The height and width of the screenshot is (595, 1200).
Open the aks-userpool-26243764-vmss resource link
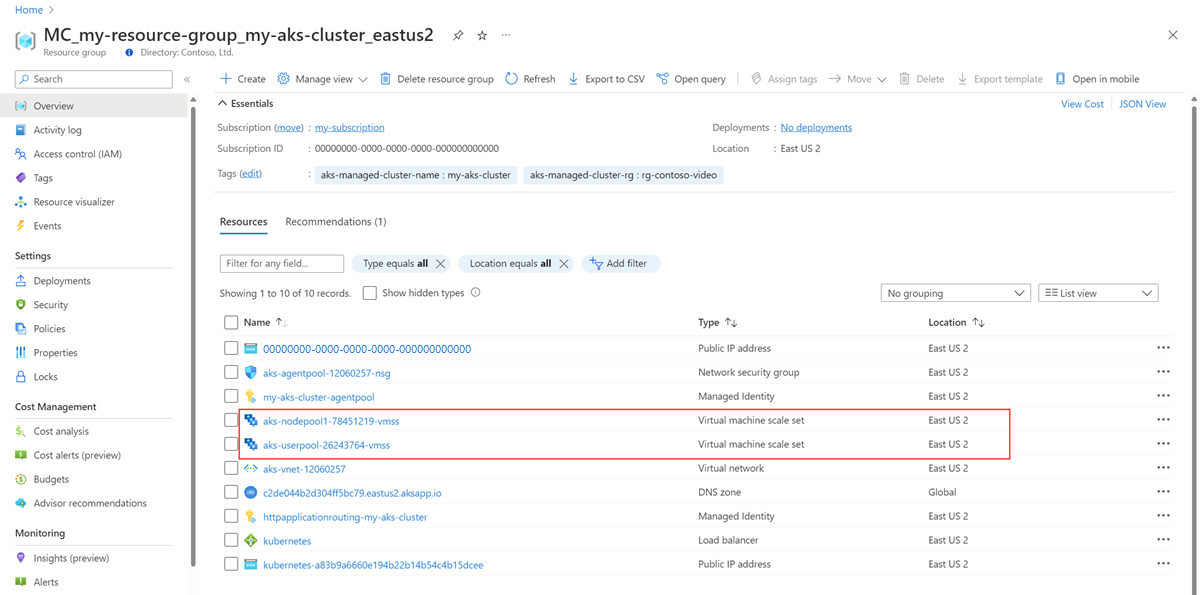pos(326,445)
